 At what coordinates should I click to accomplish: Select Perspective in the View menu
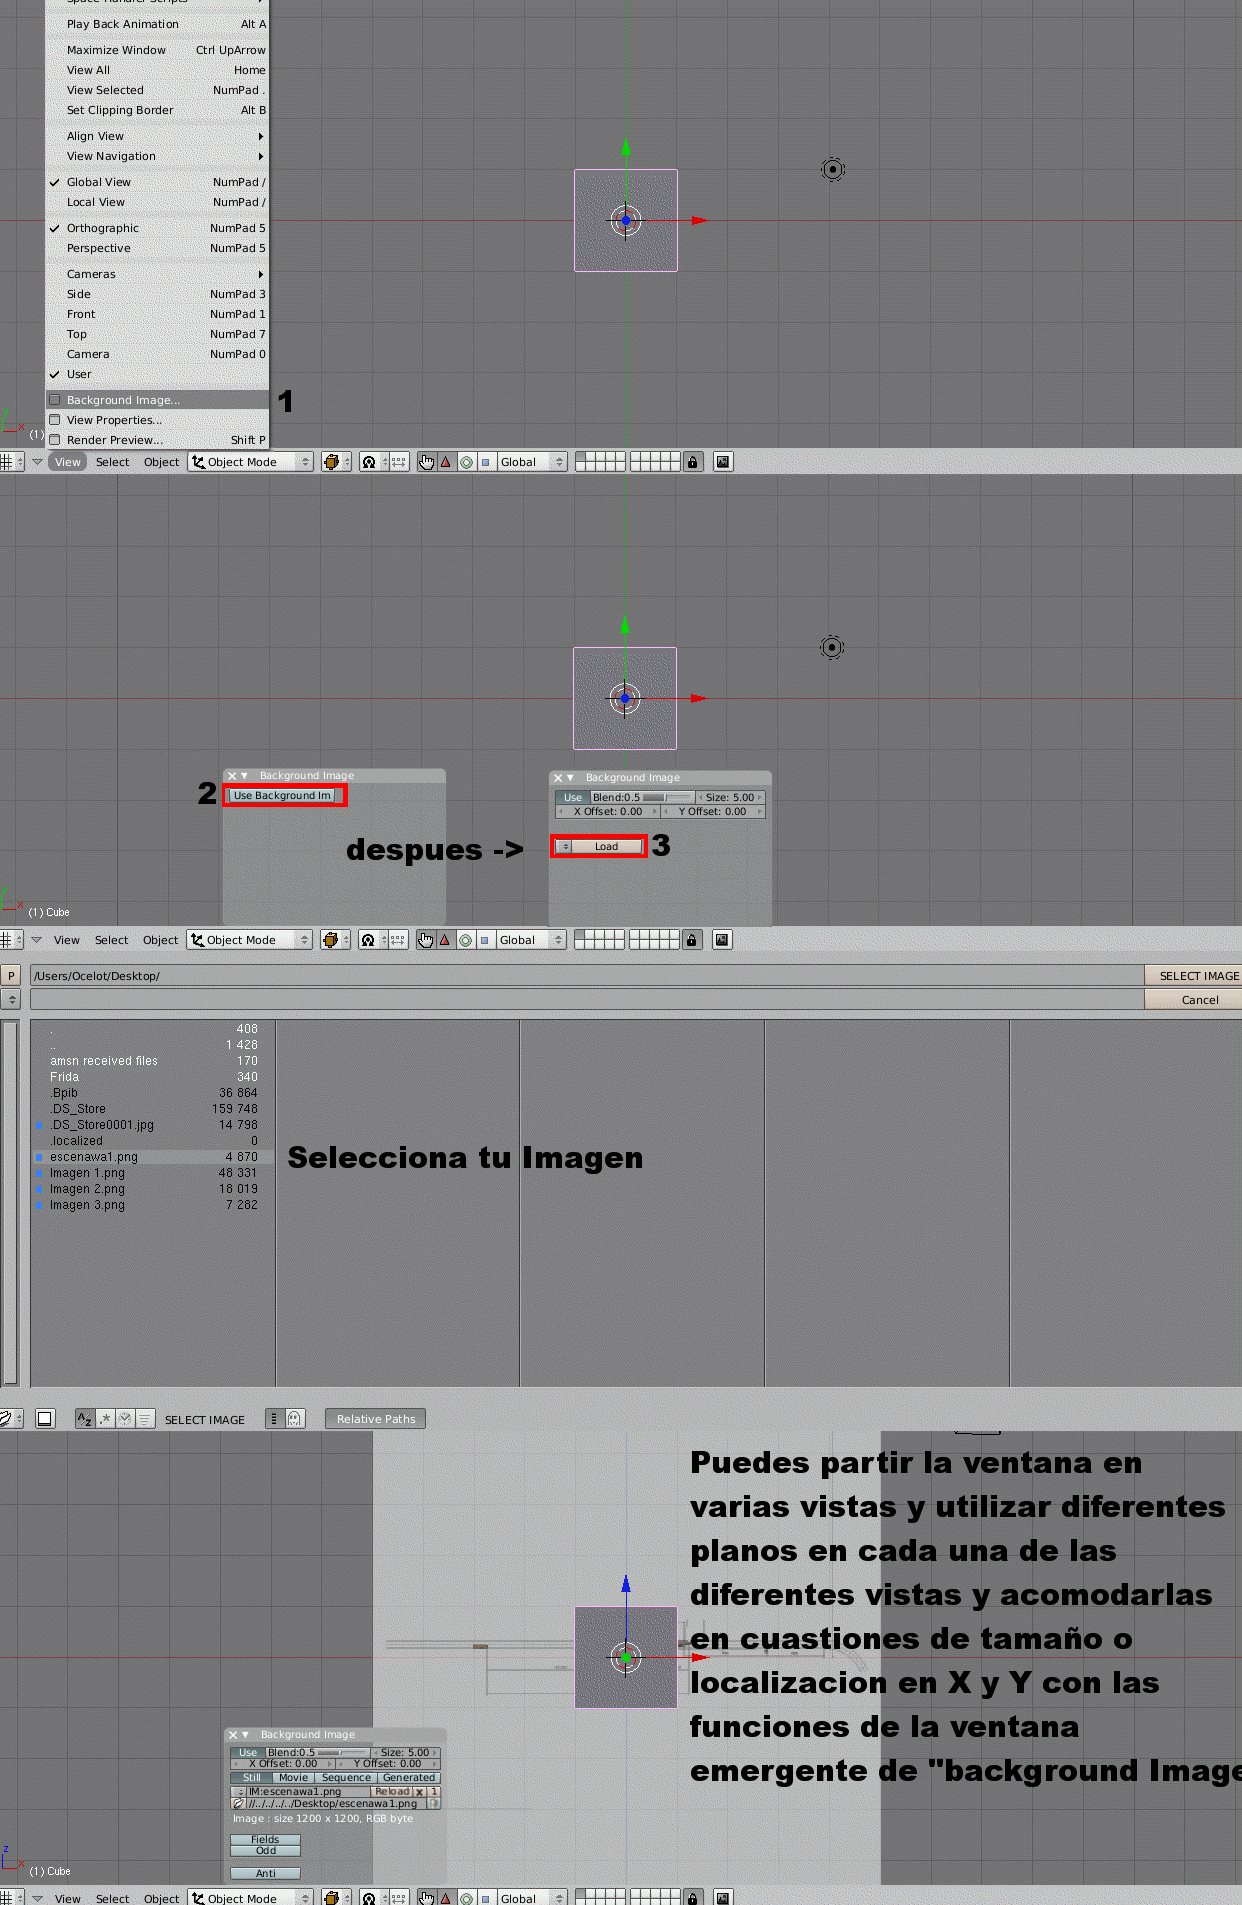[x=157, y=248]
